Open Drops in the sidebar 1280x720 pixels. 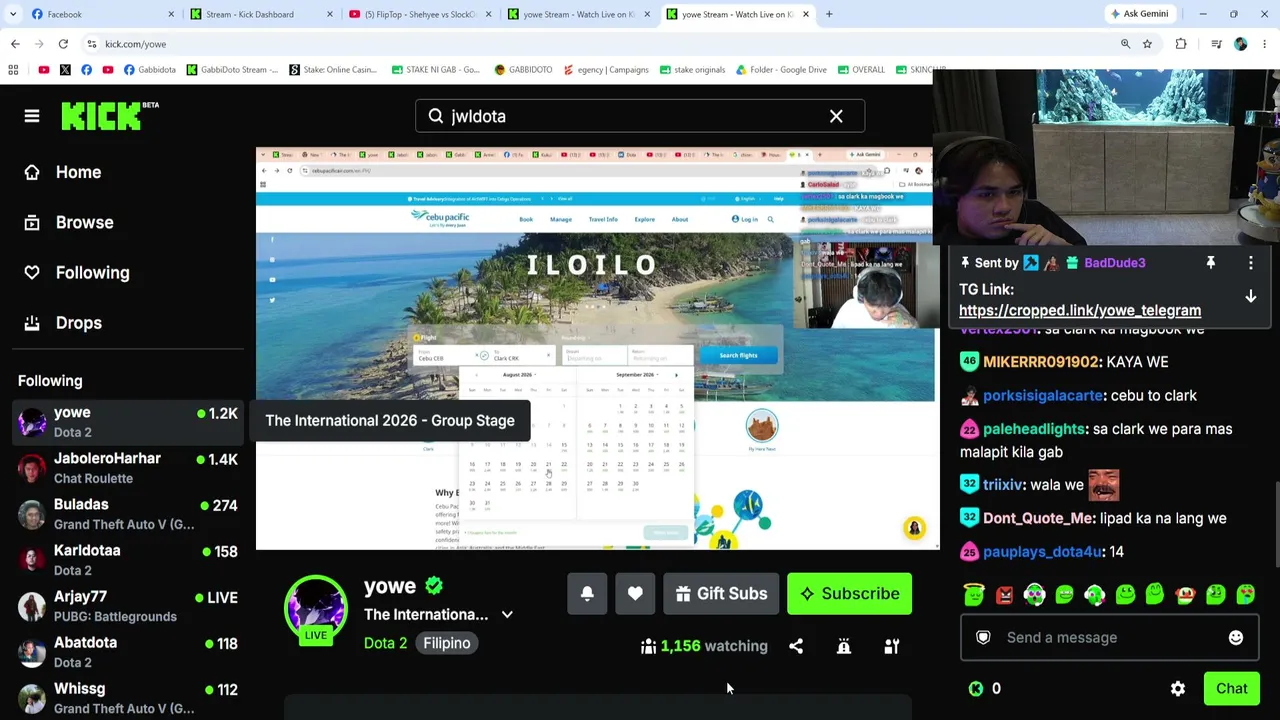coord(63,322)
